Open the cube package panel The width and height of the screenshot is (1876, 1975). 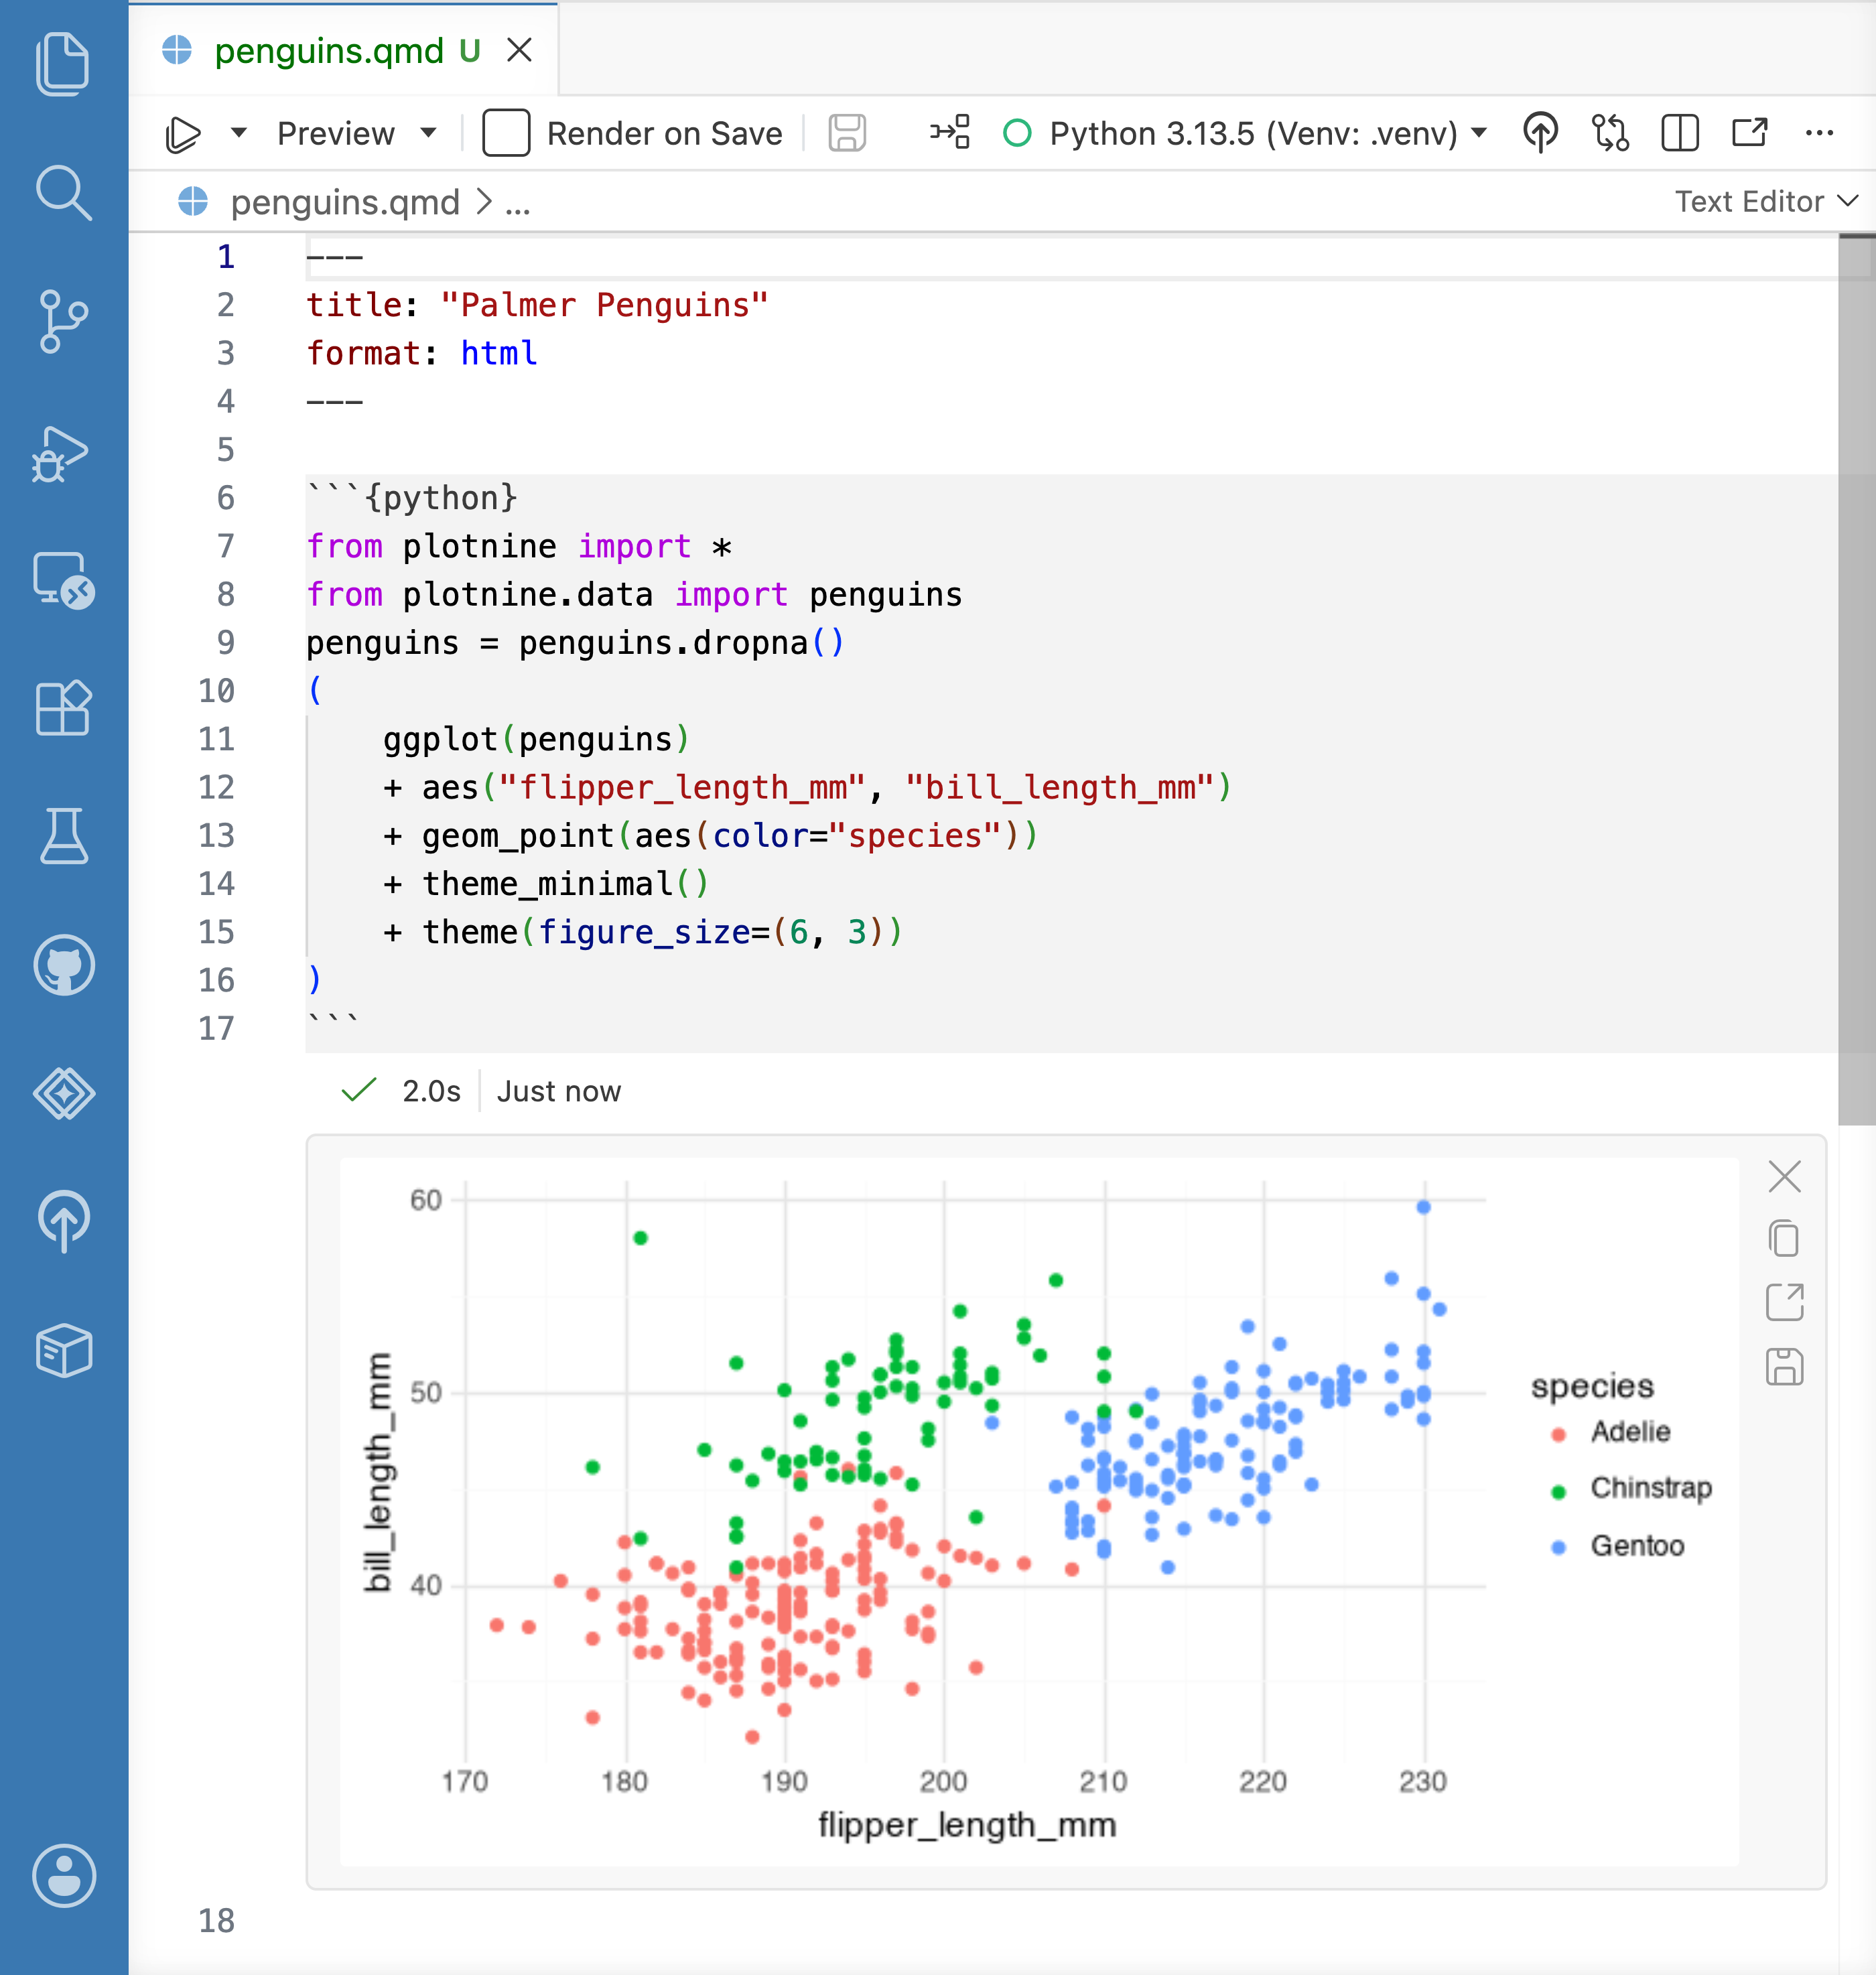tap(63, 1350)
